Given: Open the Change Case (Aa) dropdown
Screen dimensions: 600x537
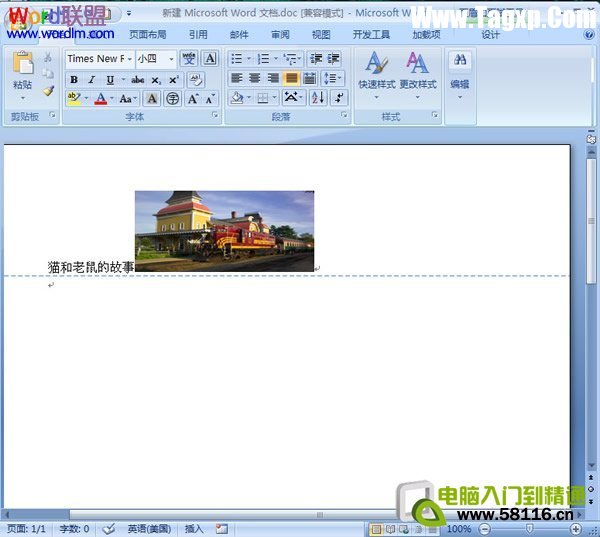Looking at the screenshot, I should tap(128, 99).
